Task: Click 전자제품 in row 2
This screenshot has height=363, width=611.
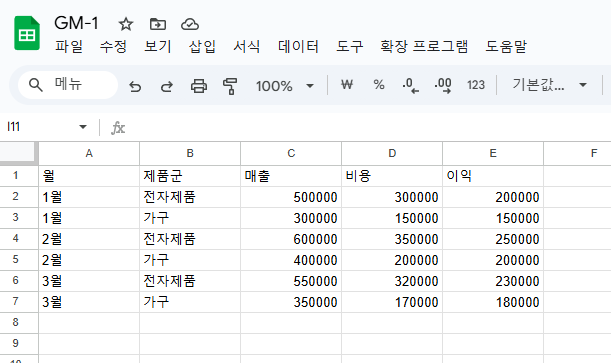Action: [190, 197]
